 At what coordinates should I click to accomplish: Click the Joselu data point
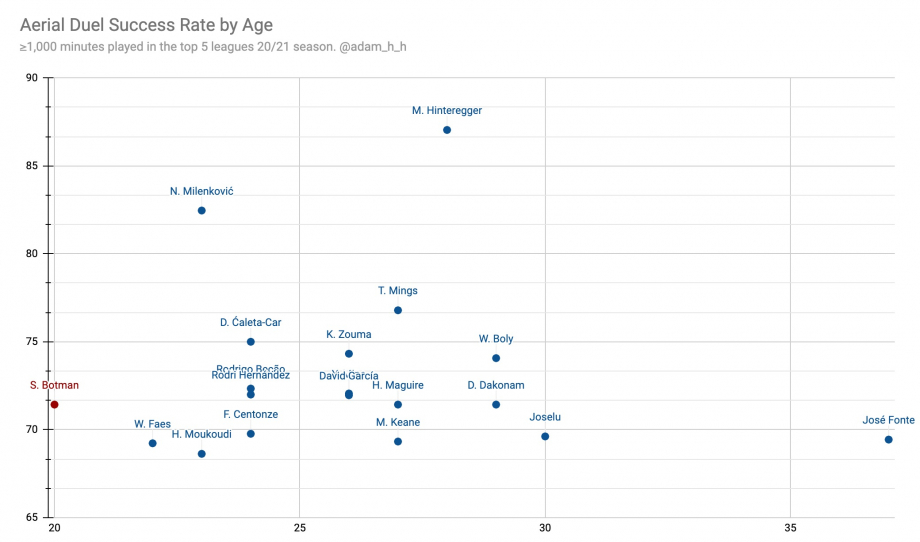pyautogui.click(x=545, y=436)
